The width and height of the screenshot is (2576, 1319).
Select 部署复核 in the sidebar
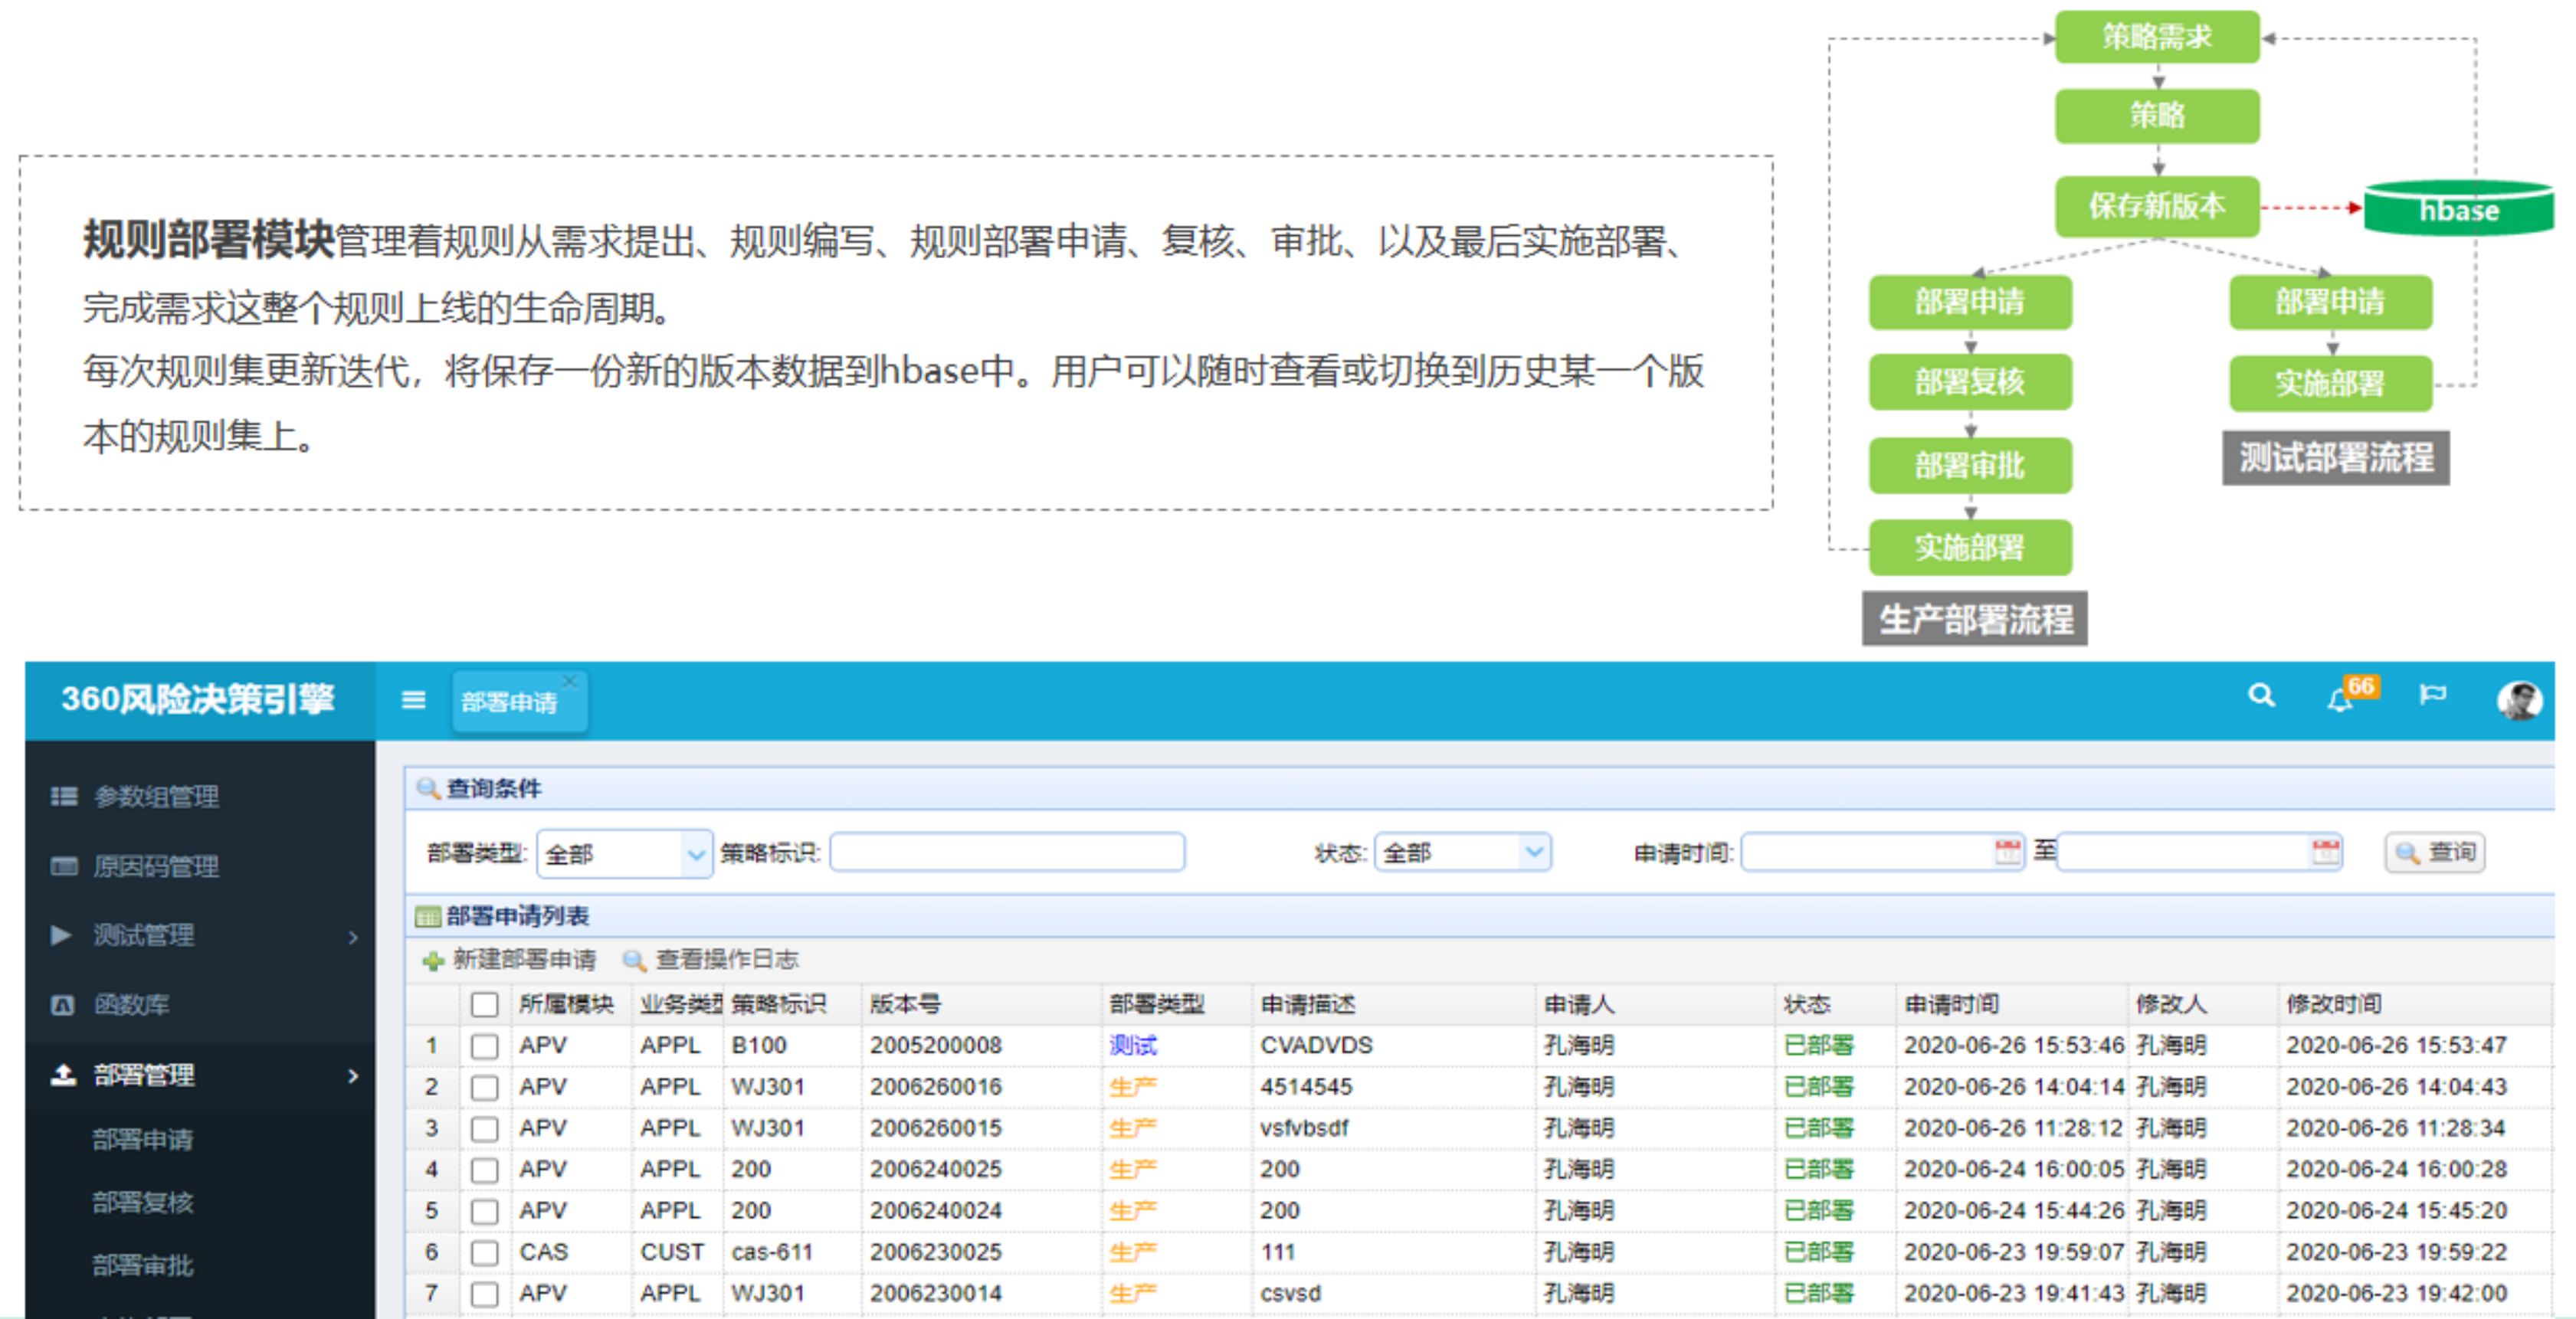coord(143,1202)
